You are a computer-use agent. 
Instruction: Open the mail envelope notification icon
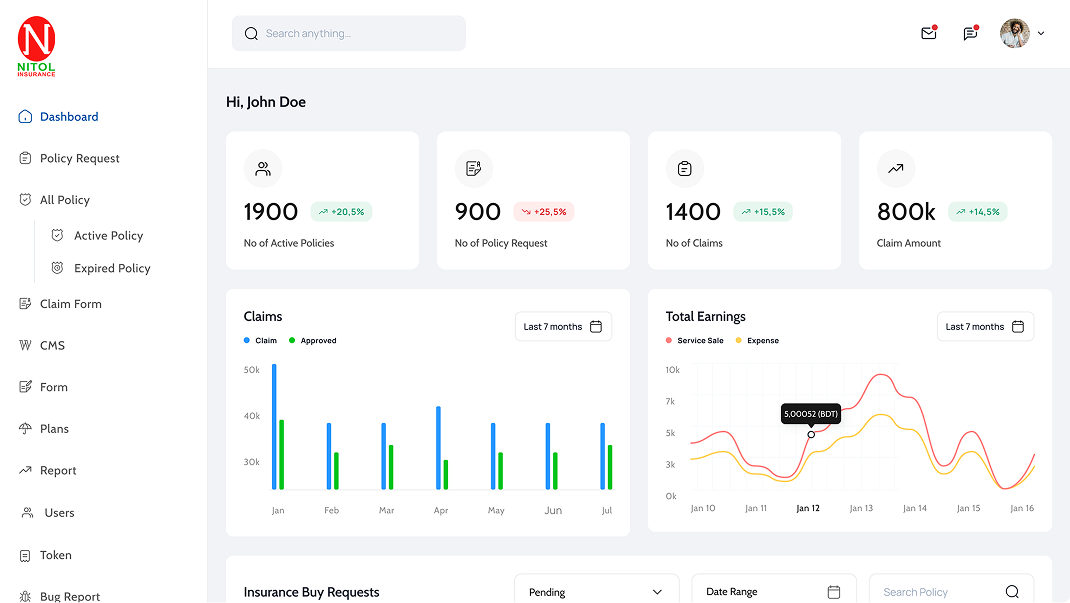pos(928,34)
